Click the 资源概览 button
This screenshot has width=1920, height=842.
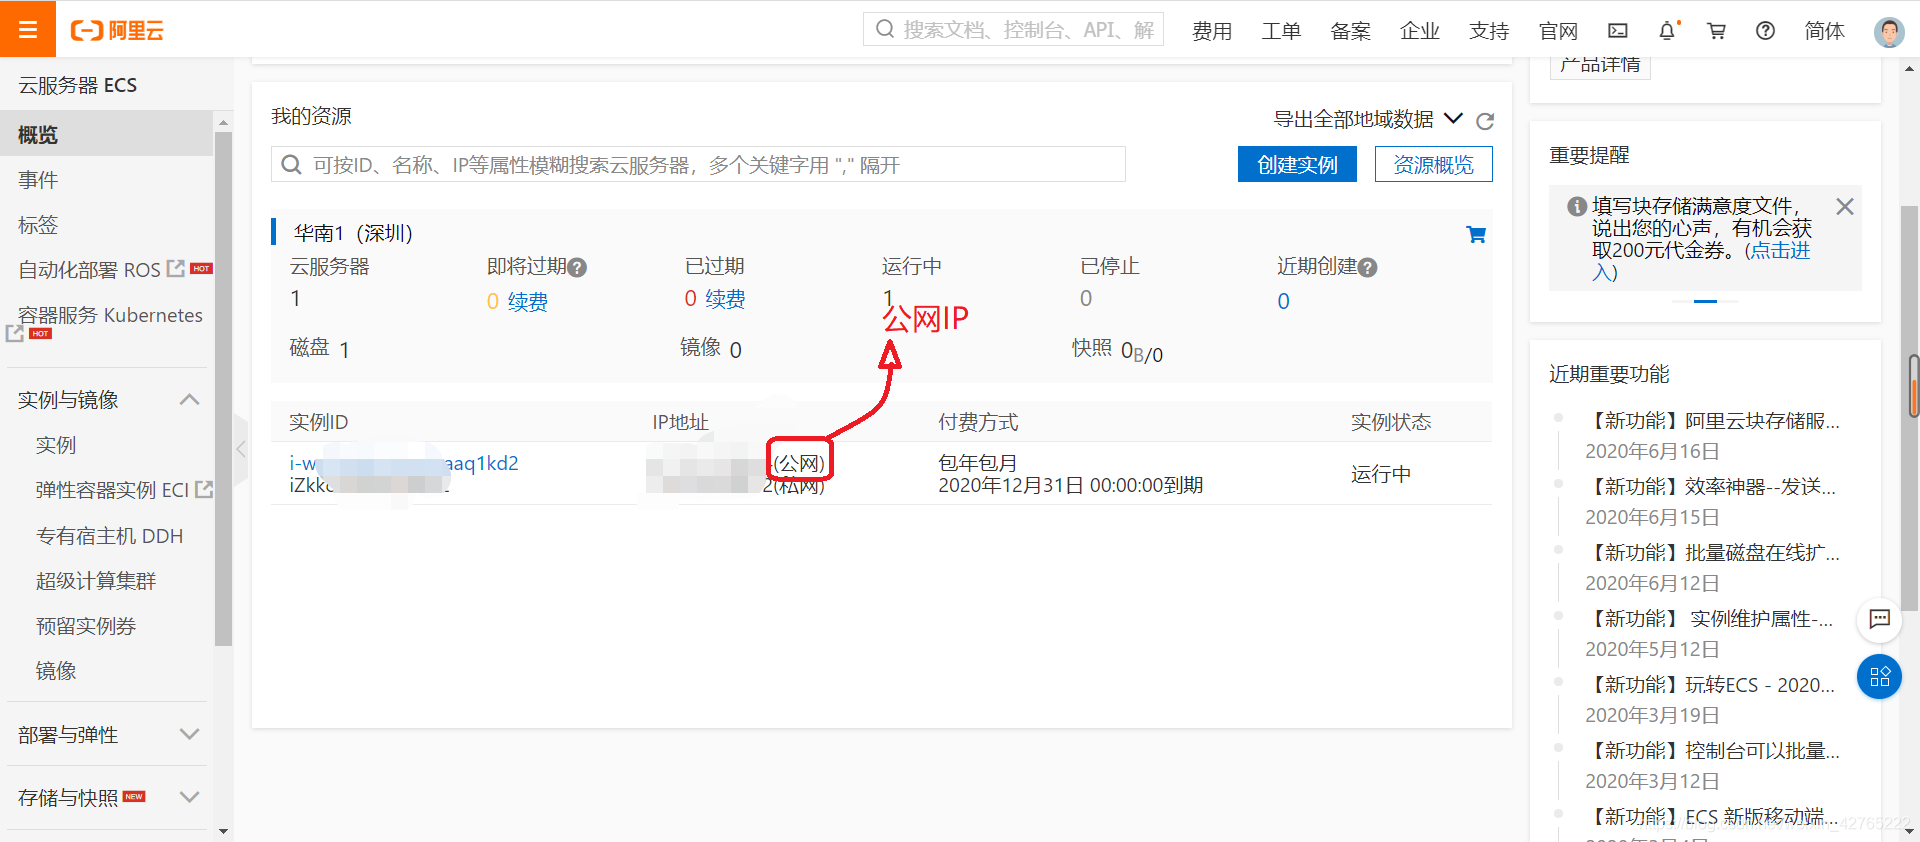point(1434,164)
